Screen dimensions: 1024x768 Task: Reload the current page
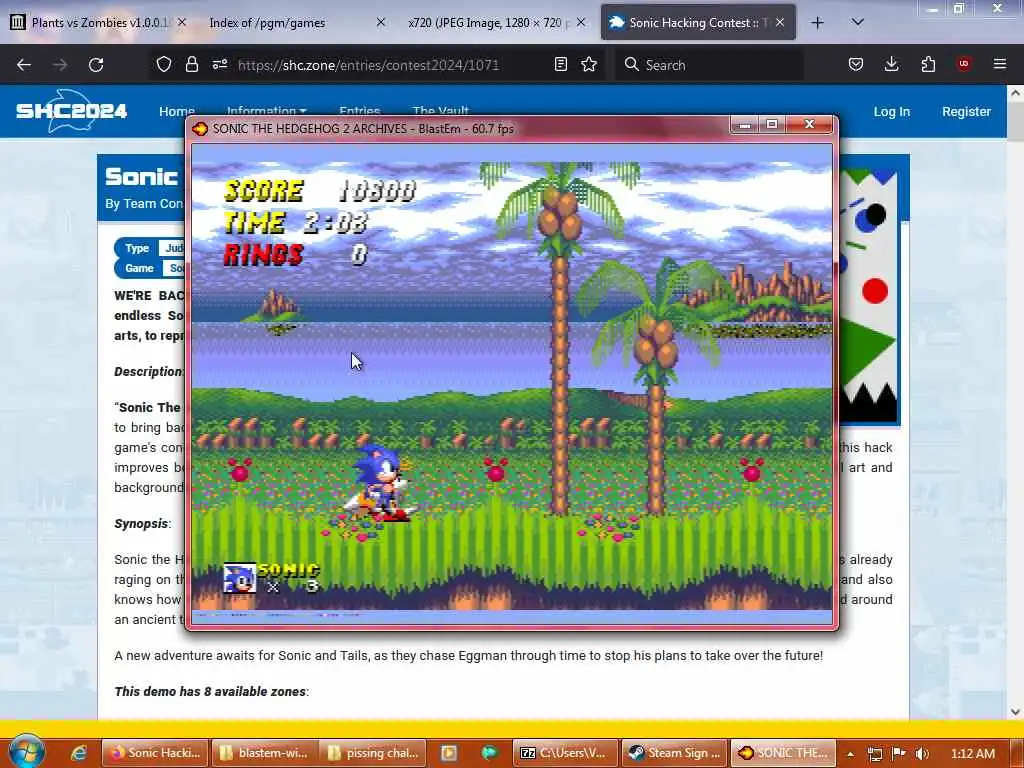click(96, 65)
